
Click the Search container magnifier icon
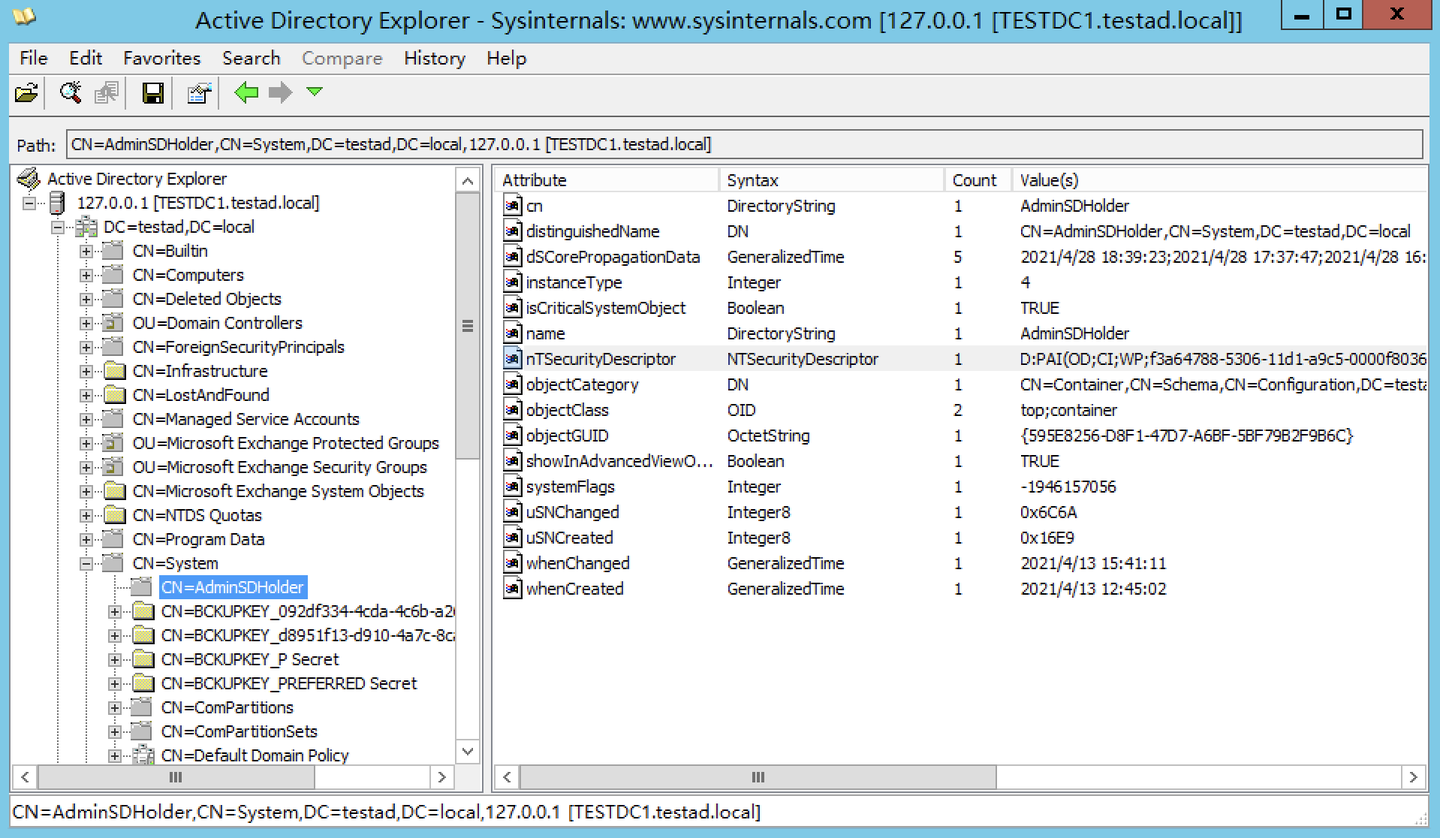point(70,93)
